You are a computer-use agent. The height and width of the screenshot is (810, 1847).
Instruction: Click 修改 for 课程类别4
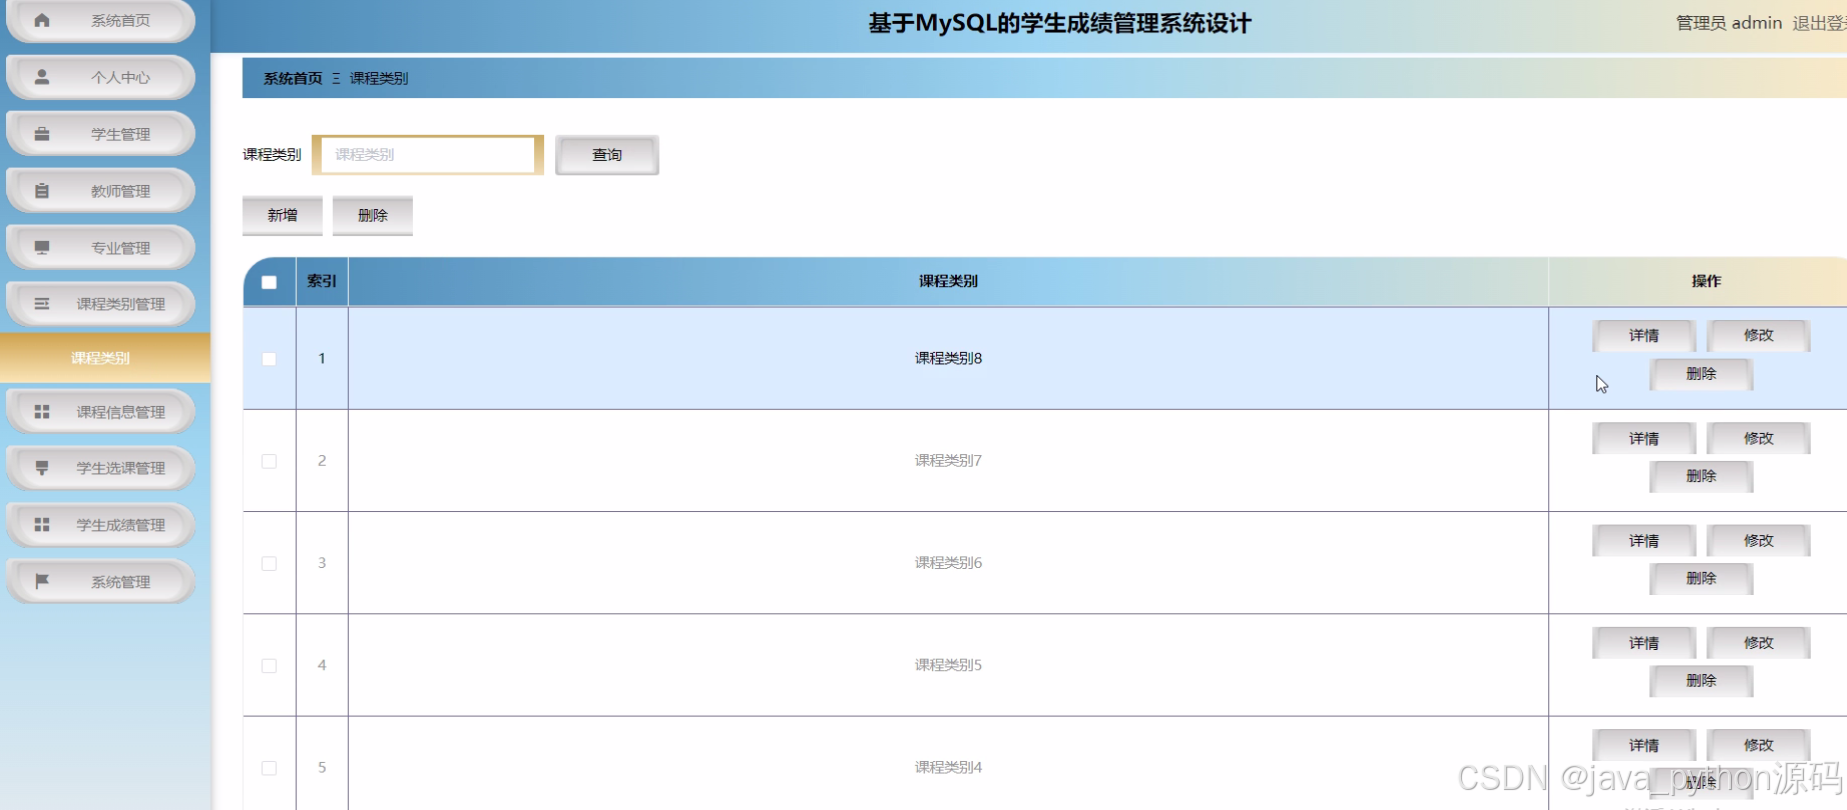coord(1759,745)
